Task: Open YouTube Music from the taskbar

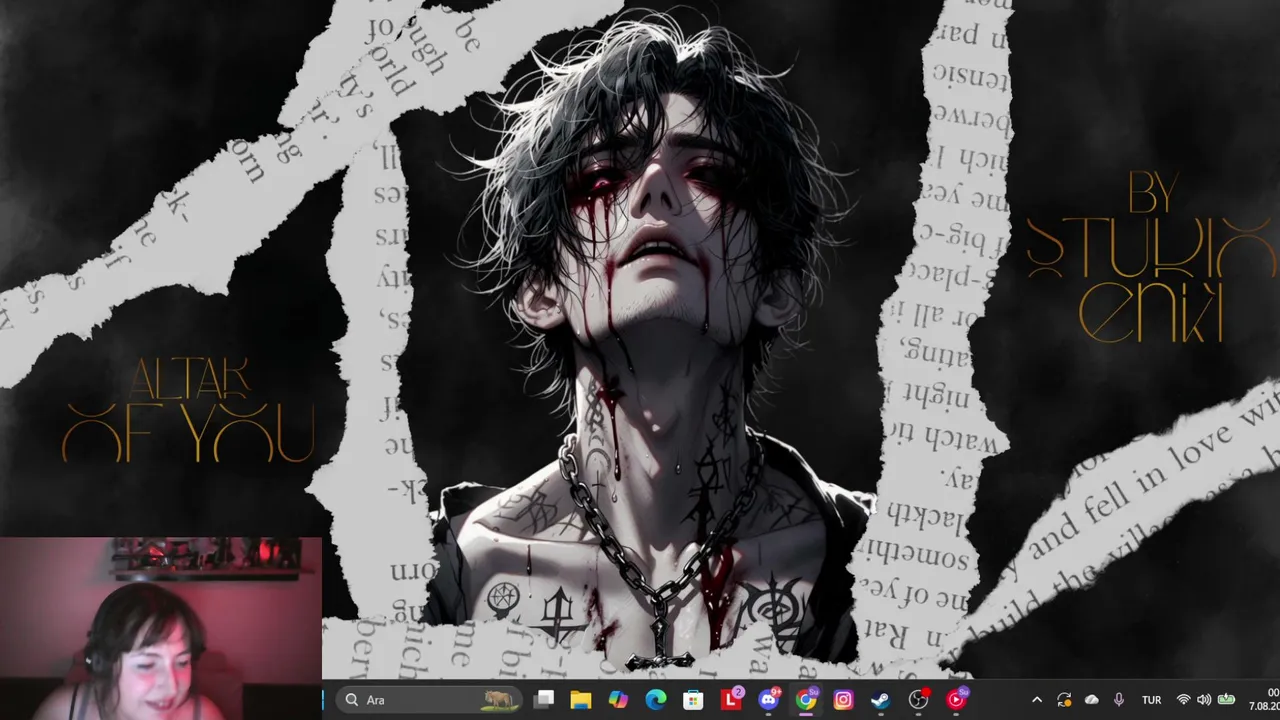Action: 956,700
